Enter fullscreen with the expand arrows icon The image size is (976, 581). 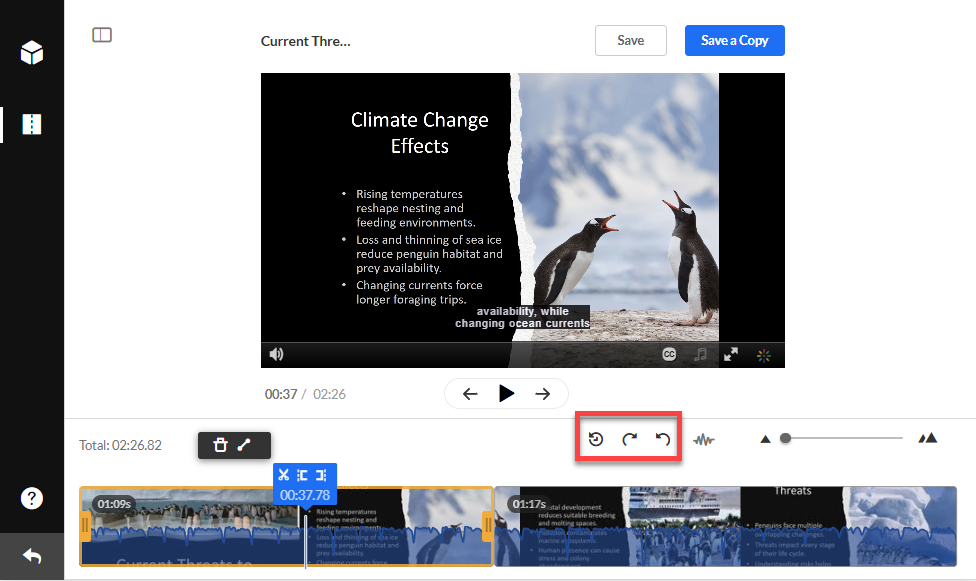click(731, 354)
